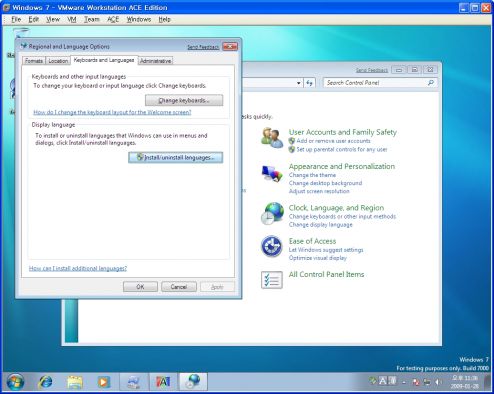This screenshot has width=494, height=394.
Task: Click the Change display language link
Action: (x=321, y=225)
